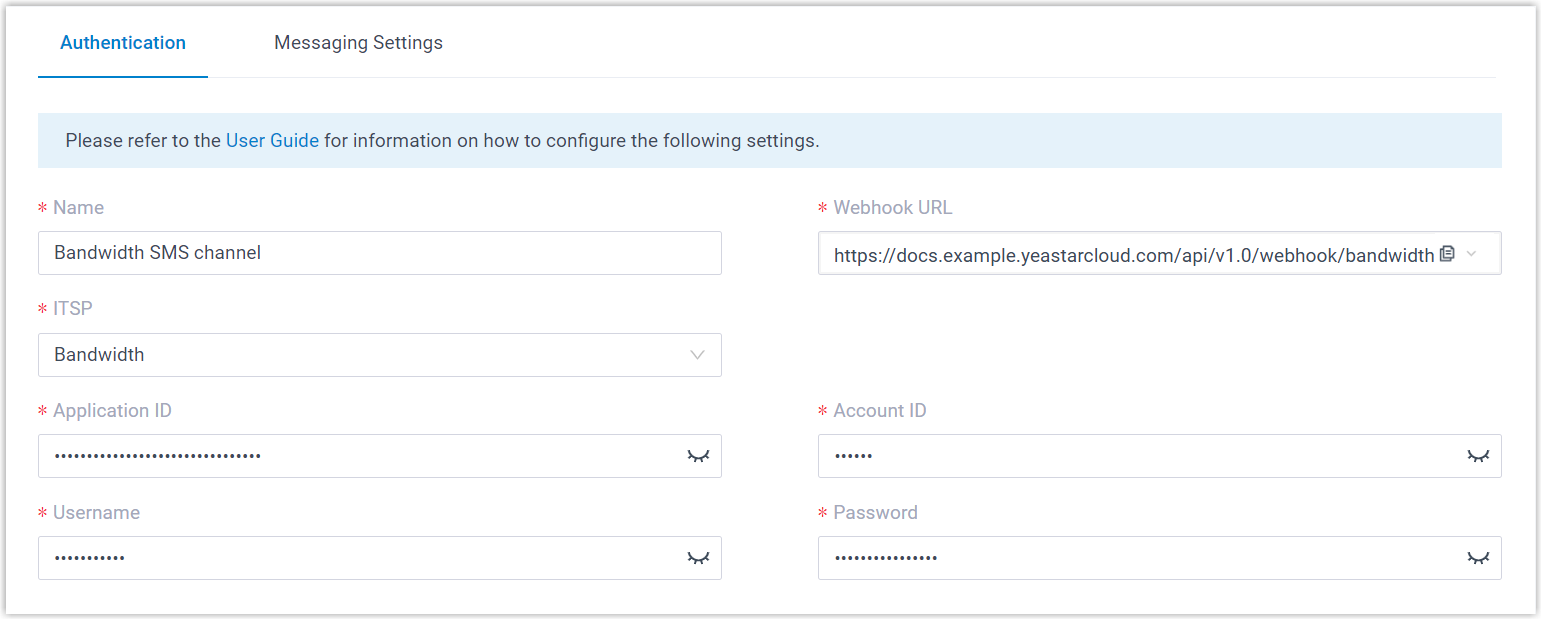The image size is (1542, 620).
Task: Click the ITSP field label
Action: pos(73,309)
